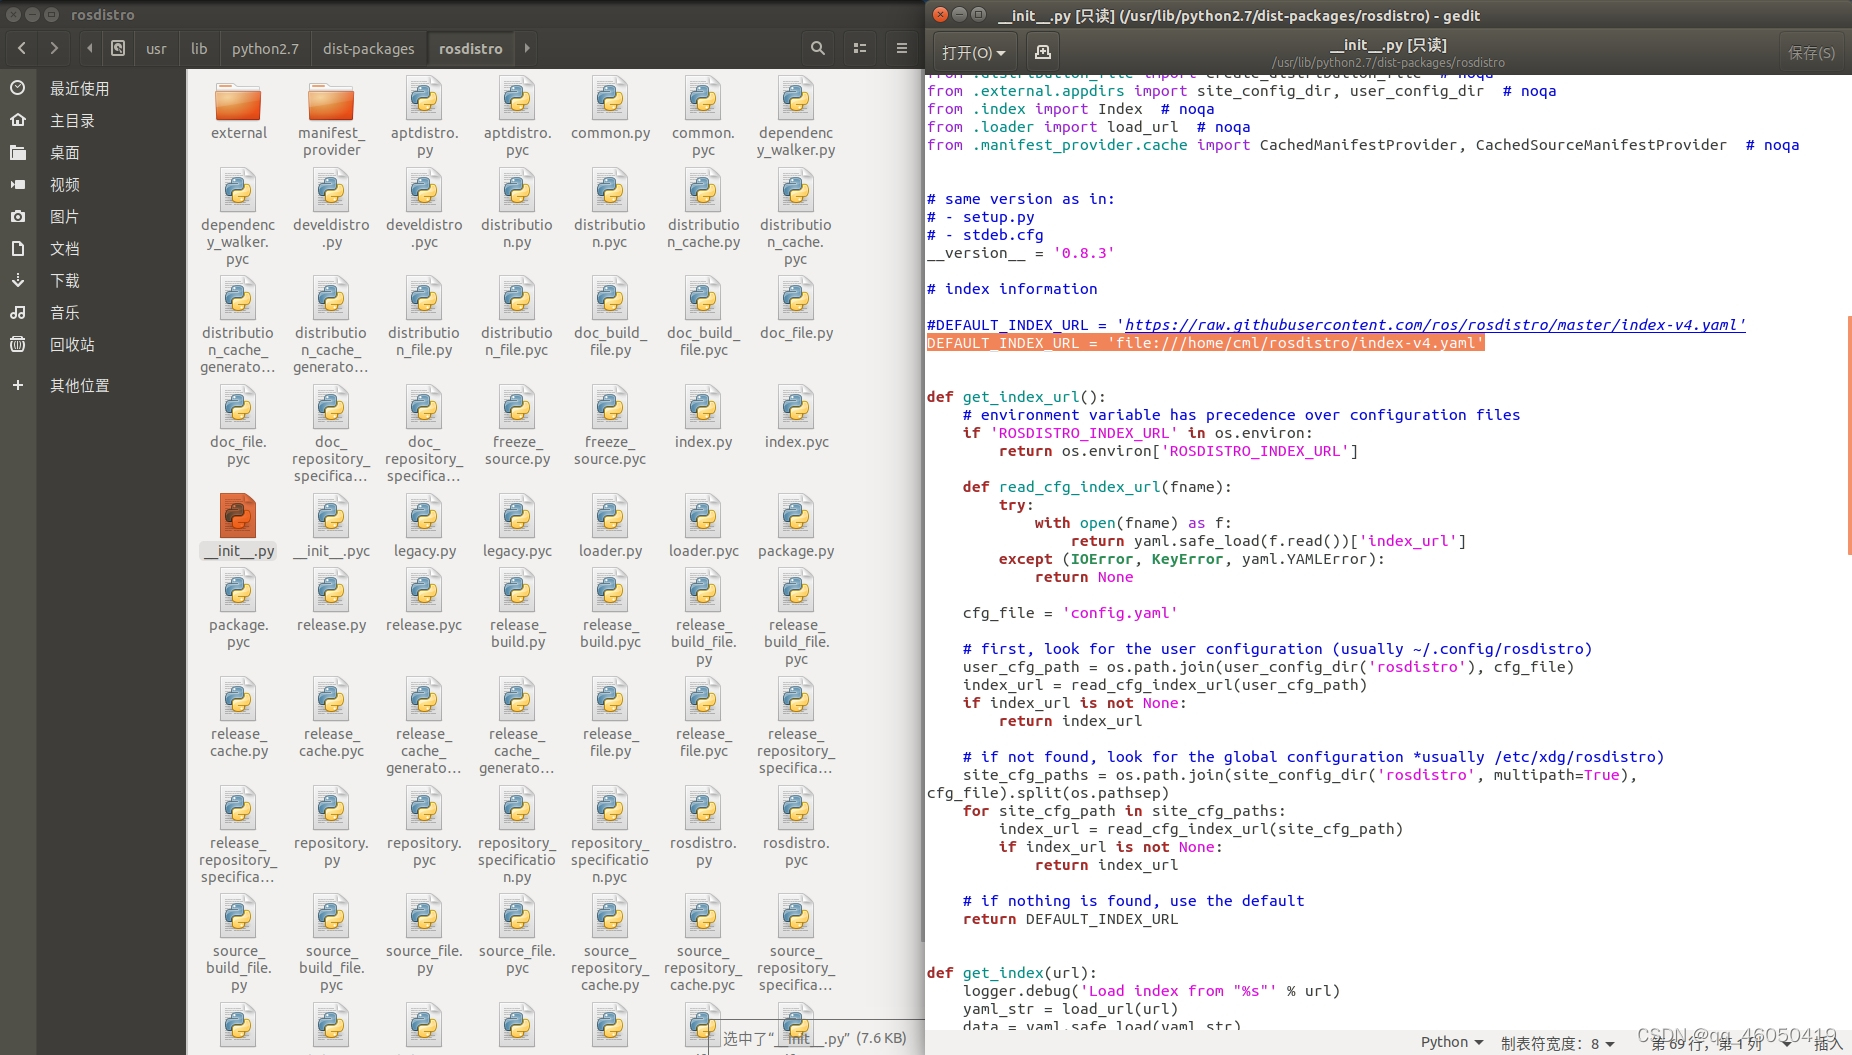Click the highlighted DEFAULT_INDEX_URL file line
The image size is (1852, 1055).
click(x=1205, y=343)
